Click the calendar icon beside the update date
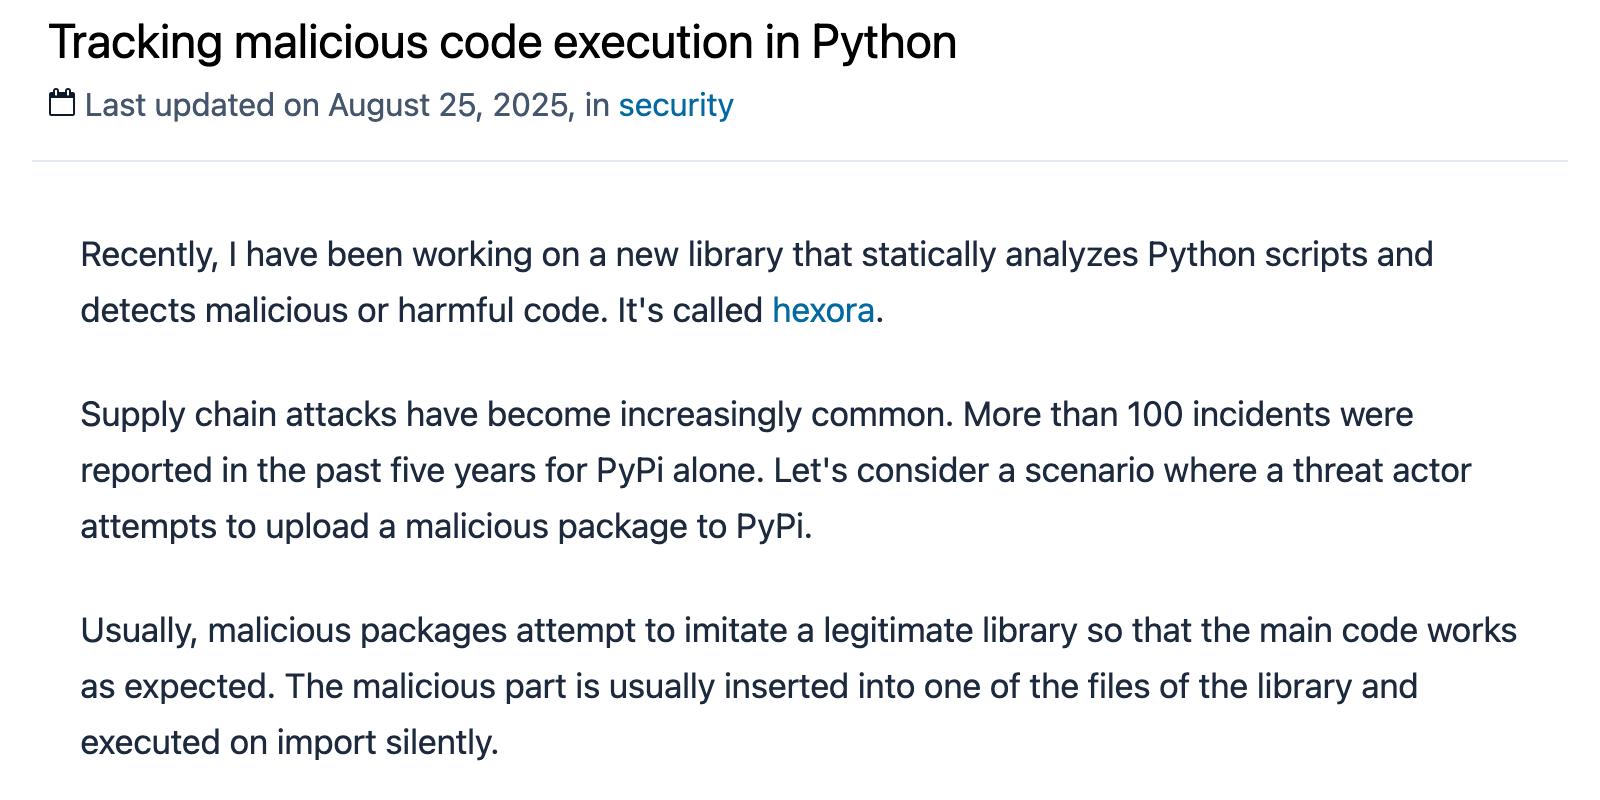The width and height of the screenshot is (1600, 800). (62, 103)
